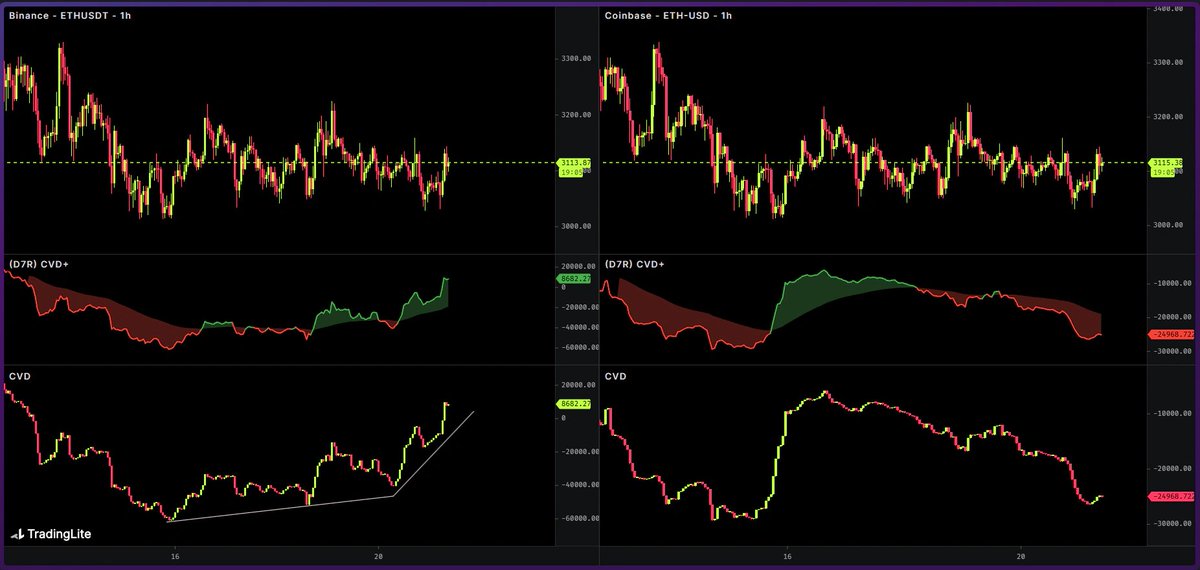
Task: Click 20000.00 on Binance (D7R) CVD+ axis
Action: click(577, 266)
